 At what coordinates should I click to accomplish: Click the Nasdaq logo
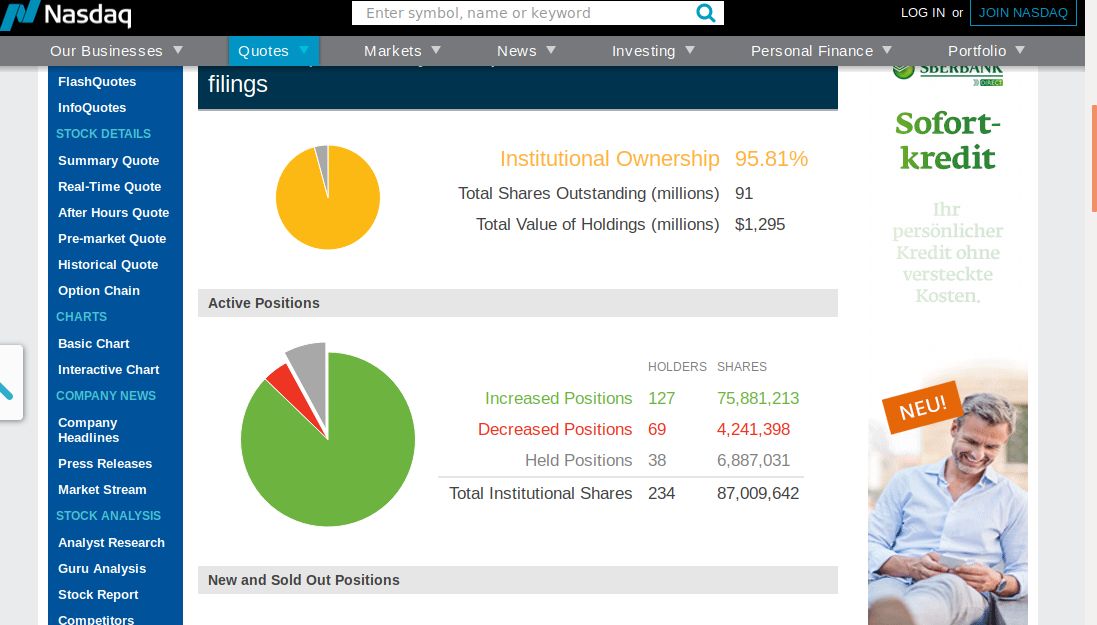[66, 14]
